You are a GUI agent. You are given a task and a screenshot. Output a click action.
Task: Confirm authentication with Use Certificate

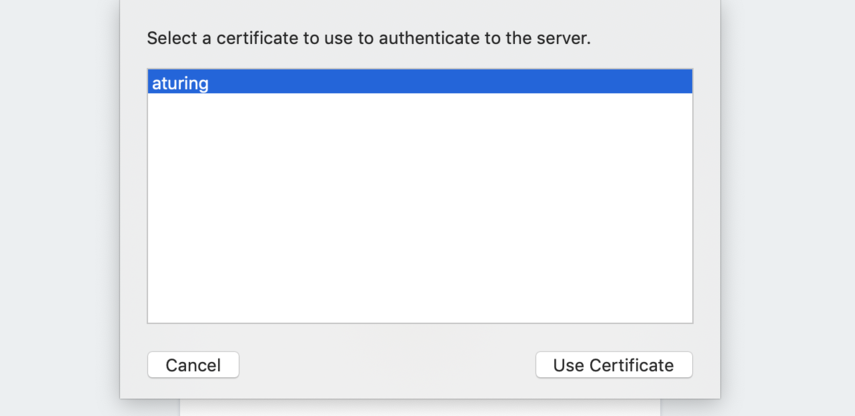(x=613, y=365)
